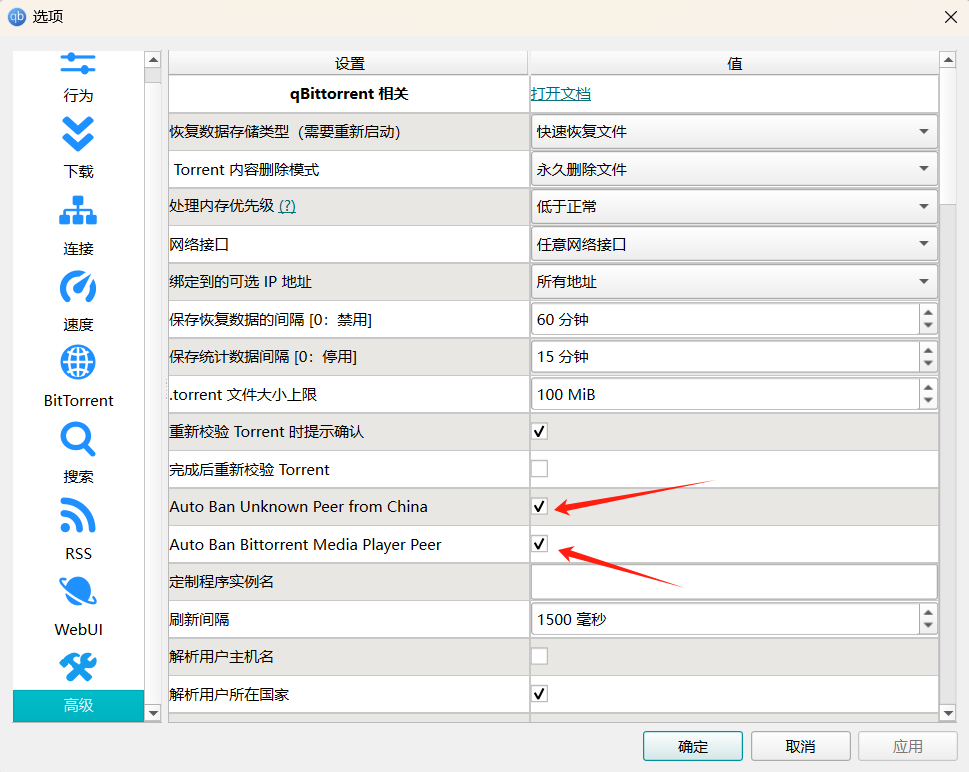
Task: Close the 选项 dialog
Action: pos(950,17)
